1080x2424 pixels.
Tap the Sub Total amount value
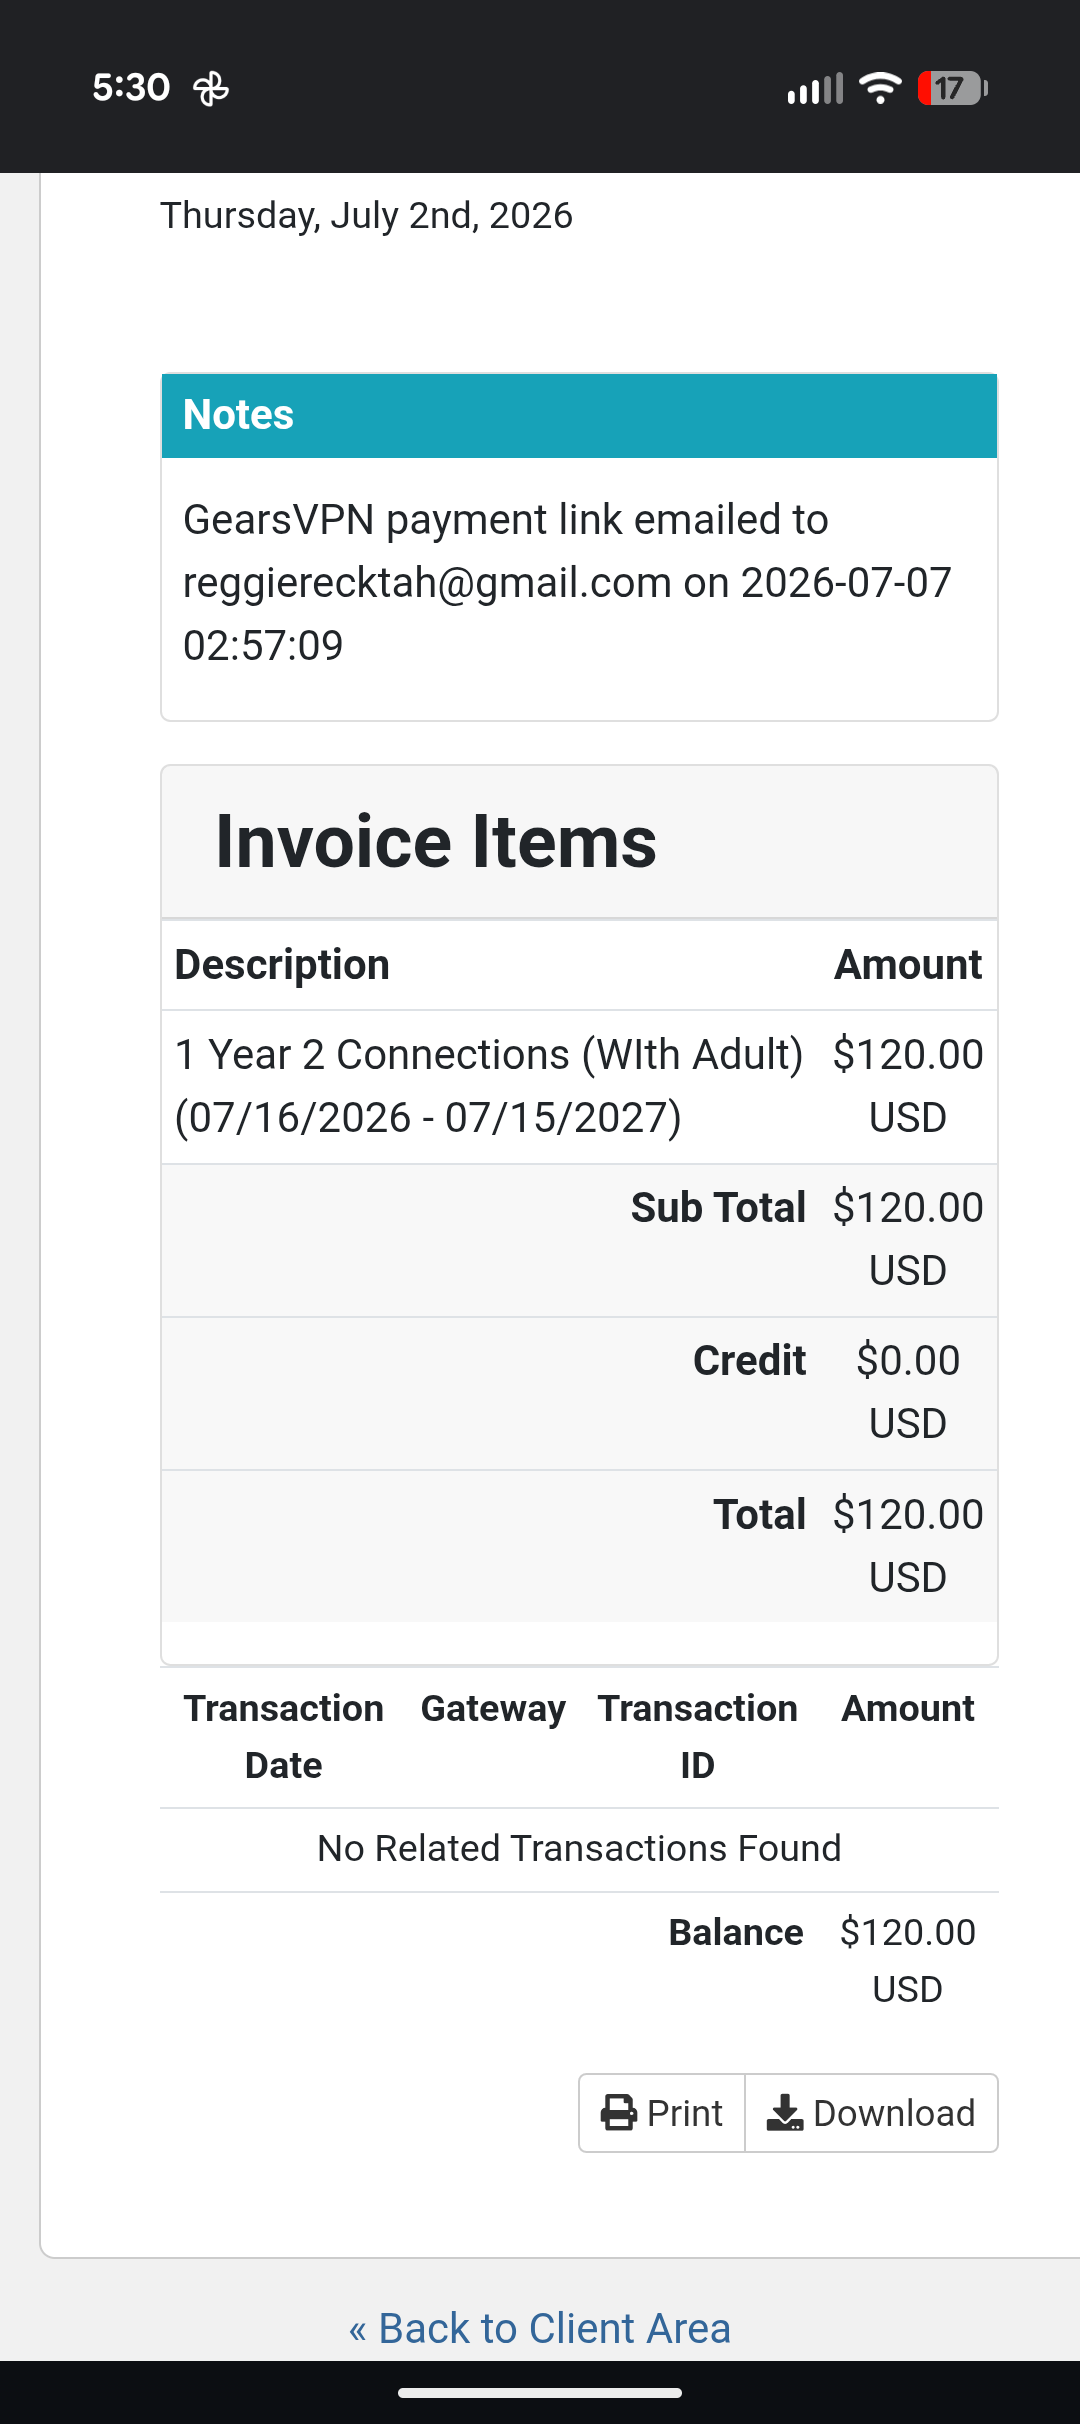pos(908,1239)
